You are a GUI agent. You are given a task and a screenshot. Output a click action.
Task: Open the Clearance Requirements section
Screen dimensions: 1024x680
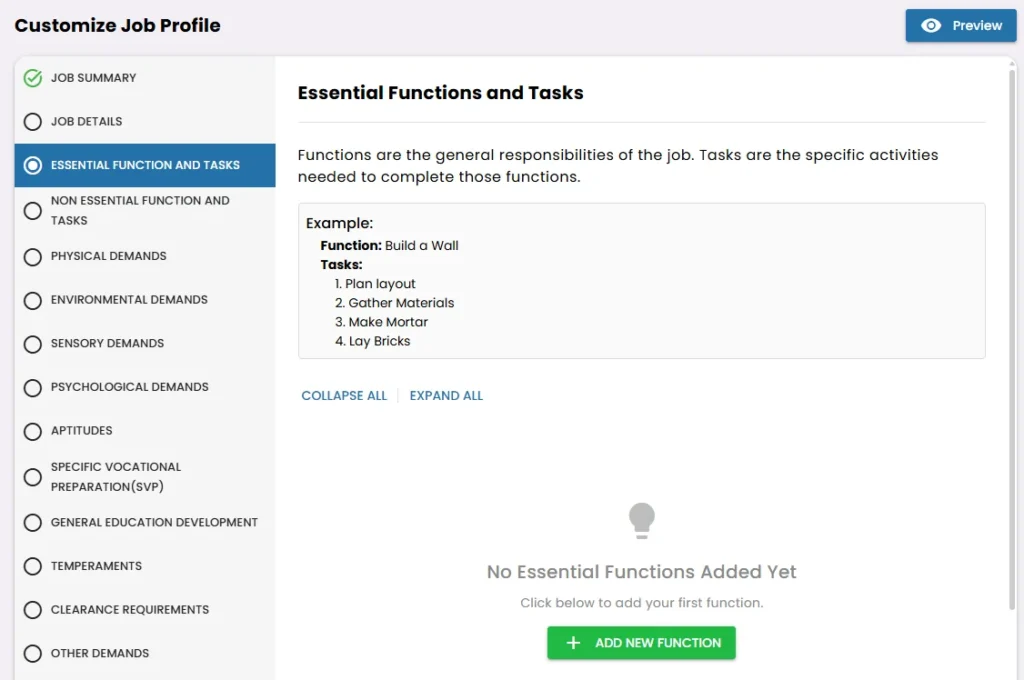point(129,609)
